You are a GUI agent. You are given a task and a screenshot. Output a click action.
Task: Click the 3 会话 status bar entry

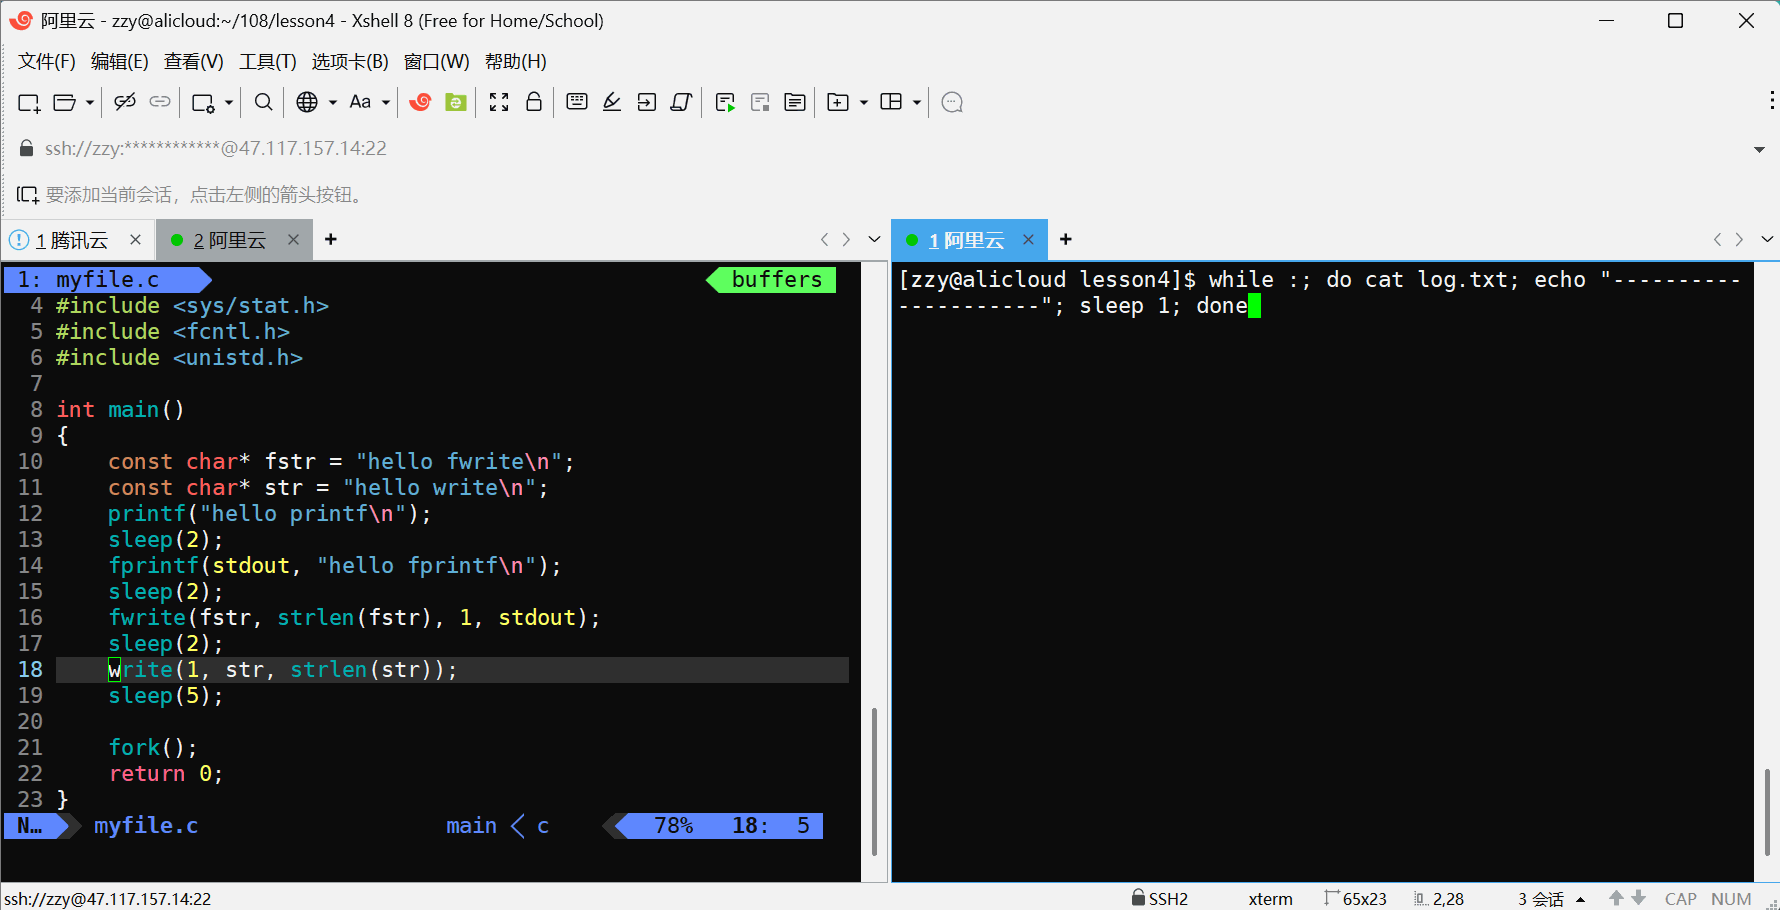pyautogui.click(x=1541, y=899)
